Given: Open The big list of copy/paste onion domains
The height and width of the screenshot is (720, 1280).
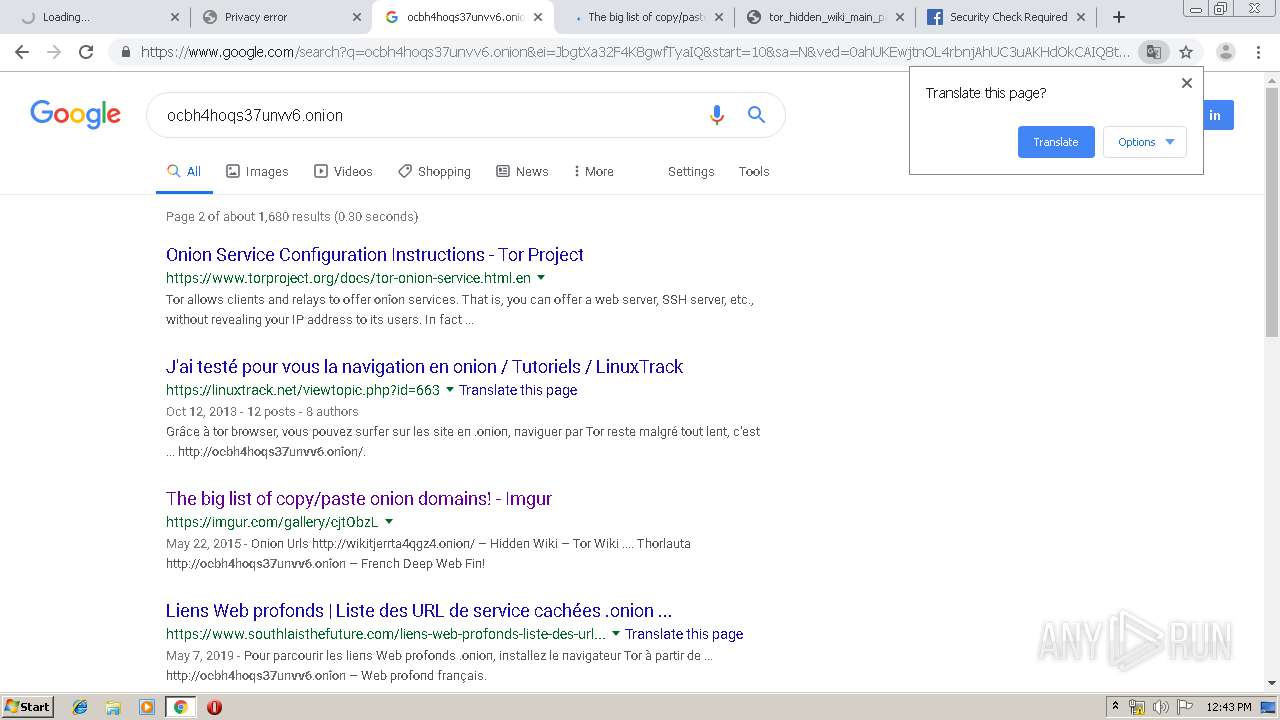Looking at the screenshot, I should click(x=359, y=499).
